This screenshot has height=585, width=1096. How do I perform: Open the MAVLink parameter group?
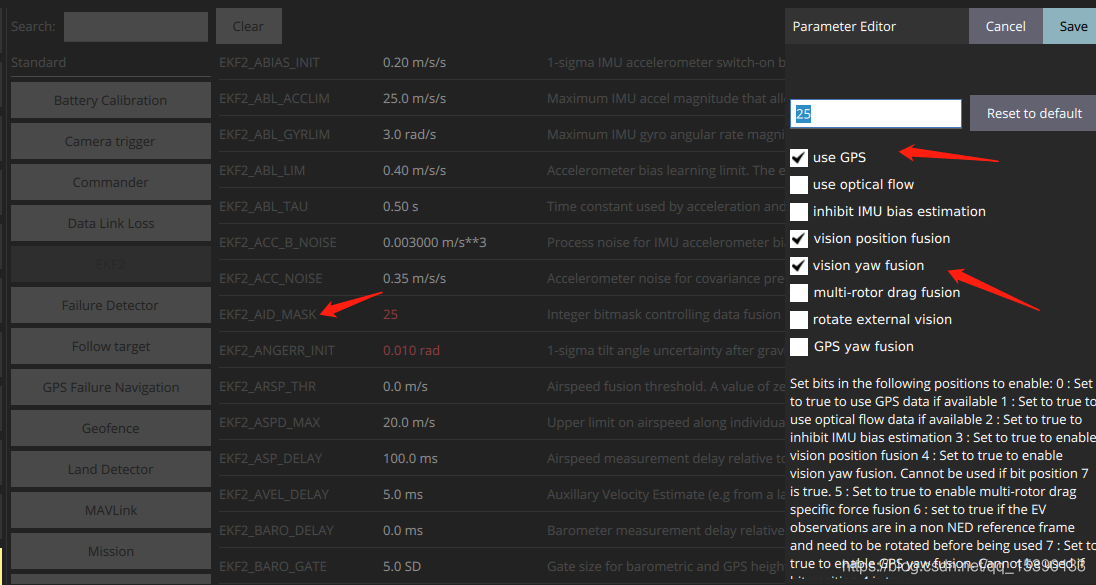pos(110,510)
